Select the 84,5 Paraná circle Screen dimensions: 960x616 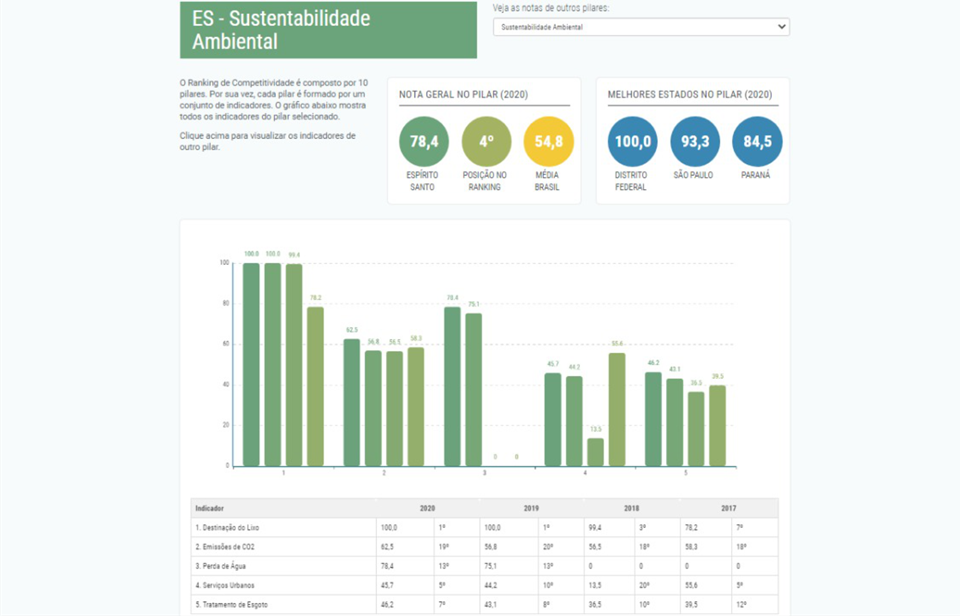[x=757, y=141]
